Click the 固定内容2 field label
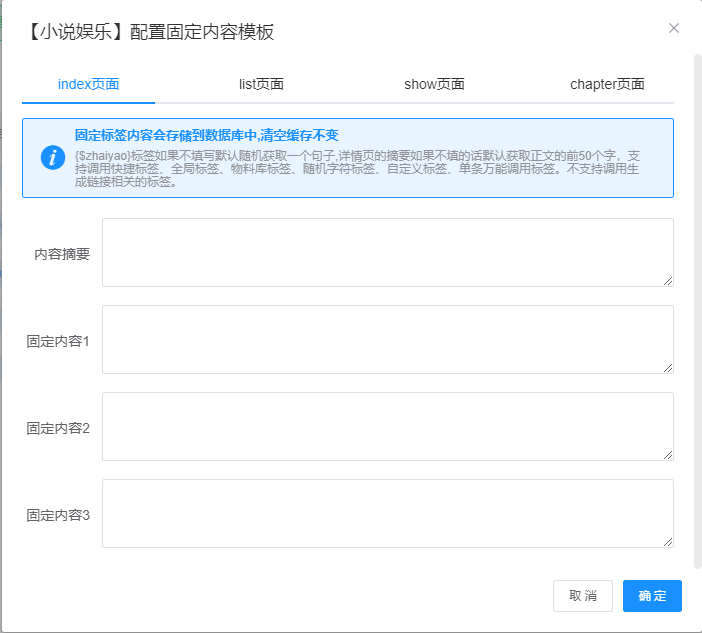Viewport: 702px width, 633px height. [x=58, y=428]
